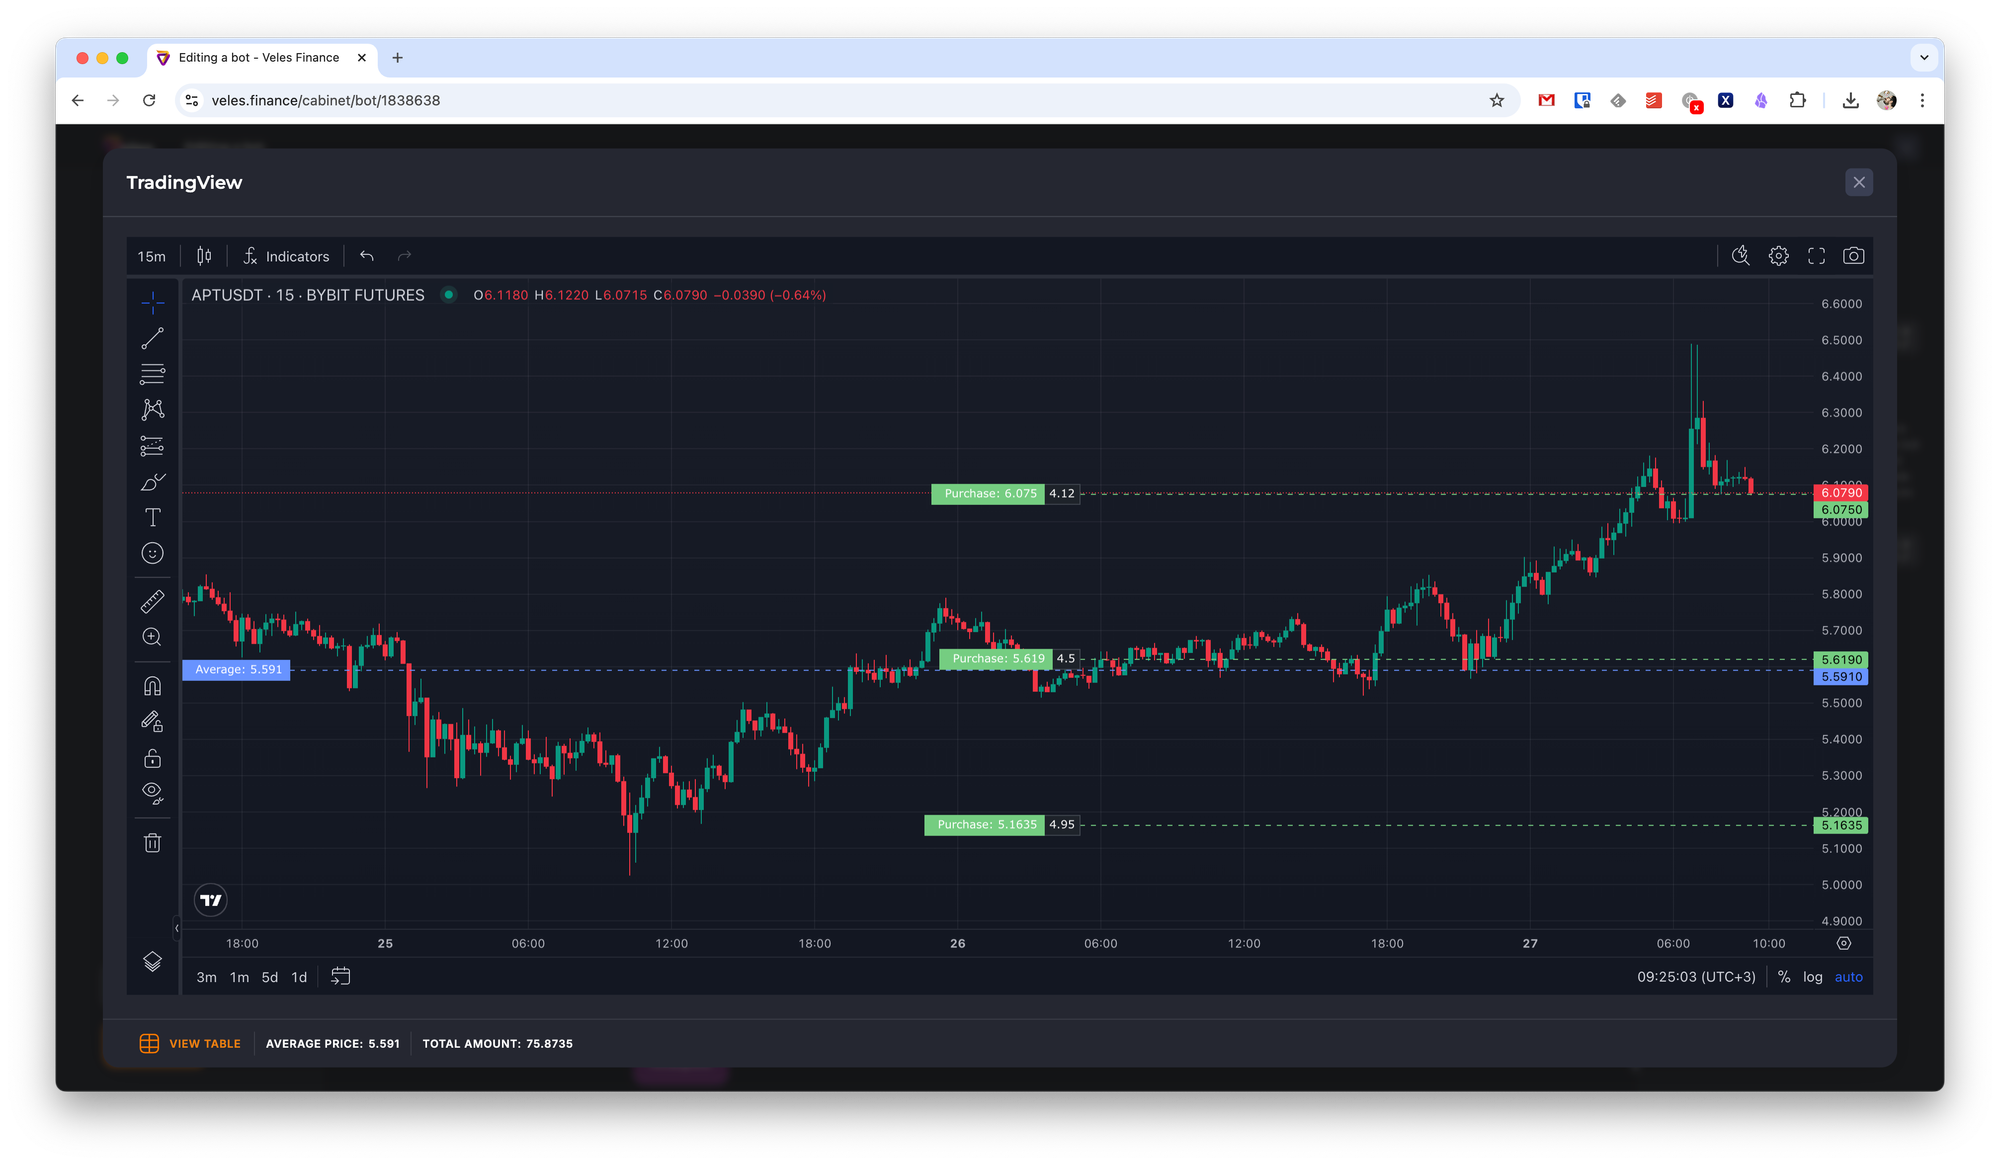The height and width of the screenshot is (1165, 2000).
Task: Click the zoom in magnifier tool
Action: click(152, 637)
